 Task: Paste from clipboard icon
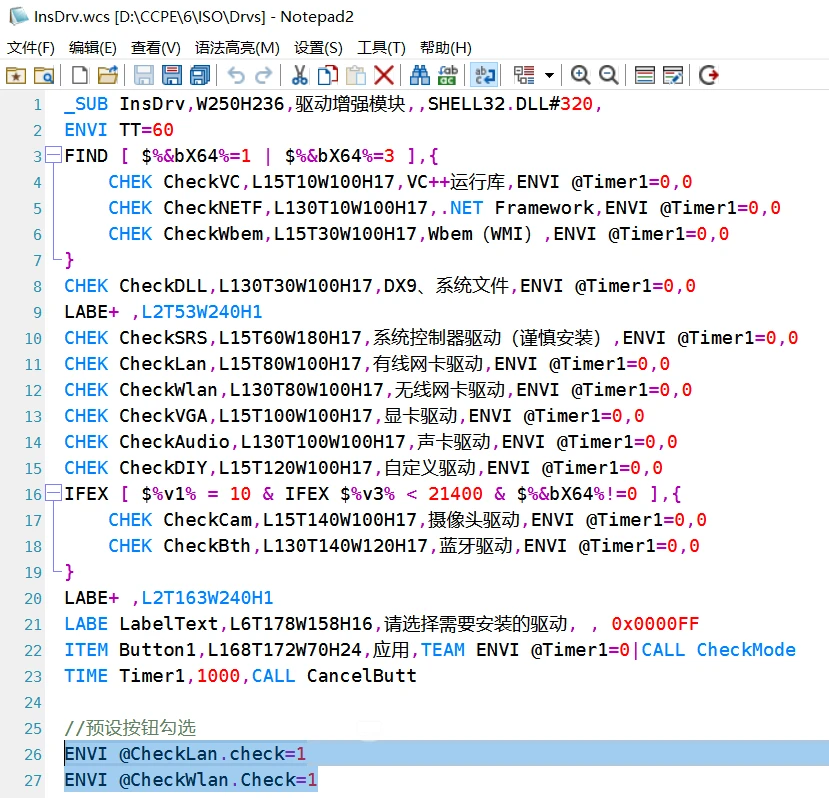coord(356,76)
